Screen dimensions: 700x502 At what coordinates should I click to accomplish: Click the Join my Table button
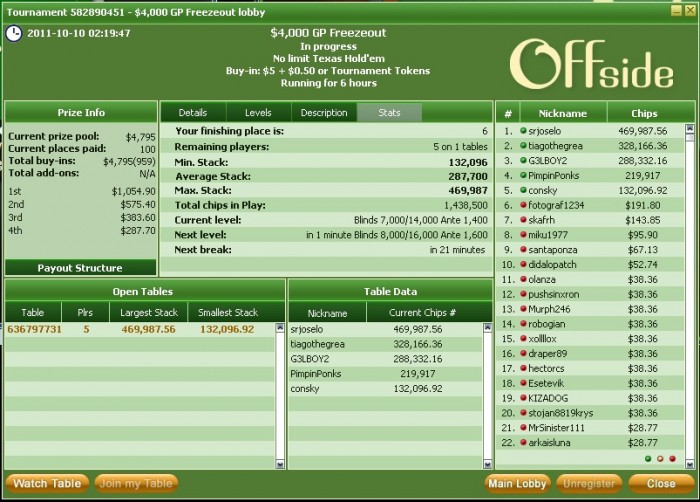tap(136, 484)
